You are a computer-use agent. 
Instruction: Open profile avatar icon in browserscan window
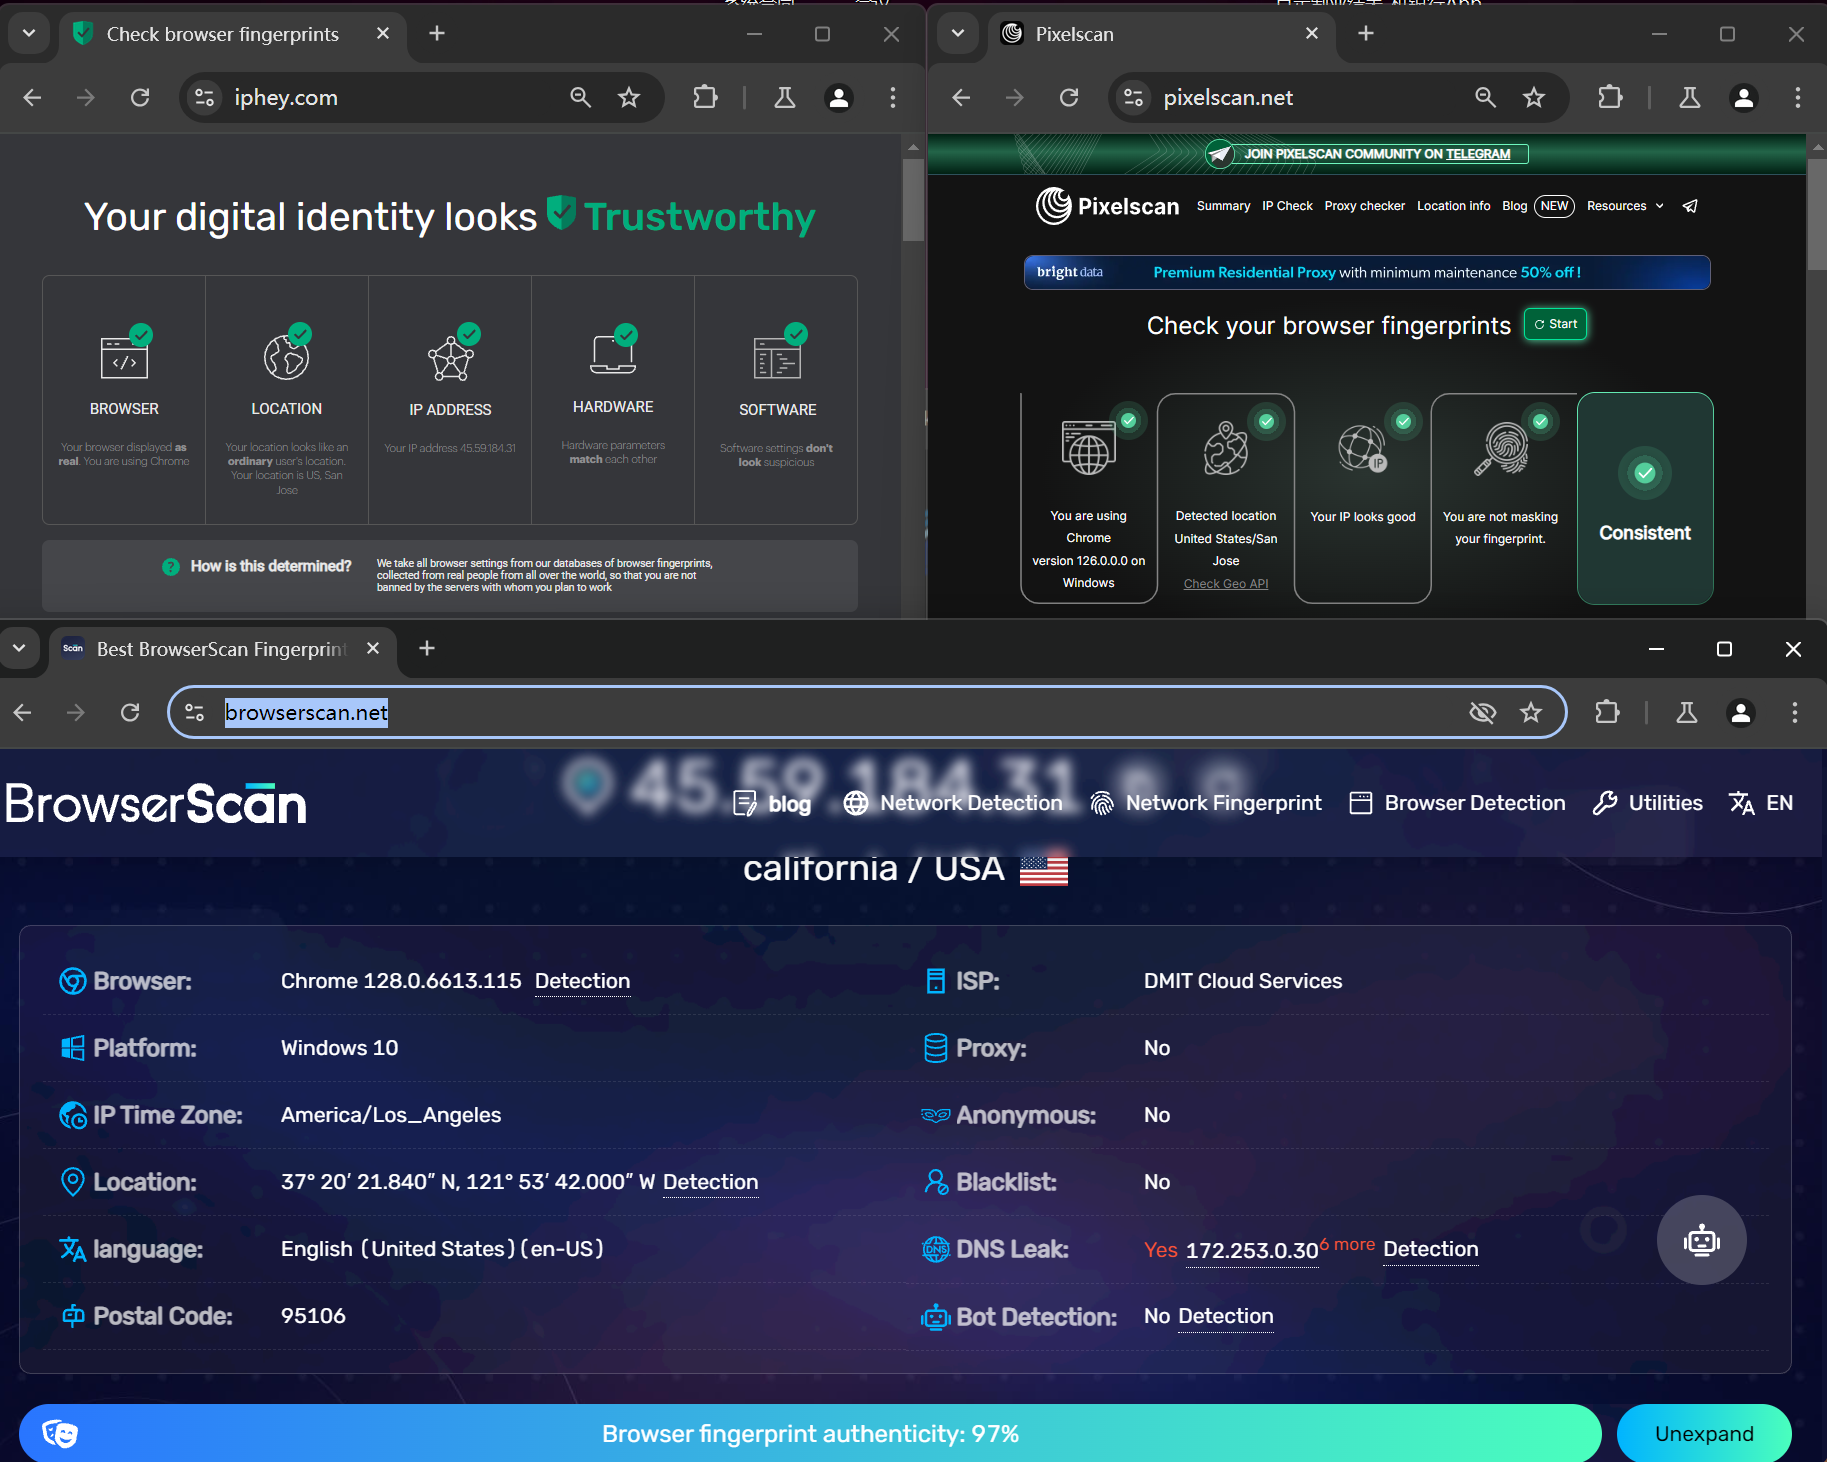[1741, 712]
